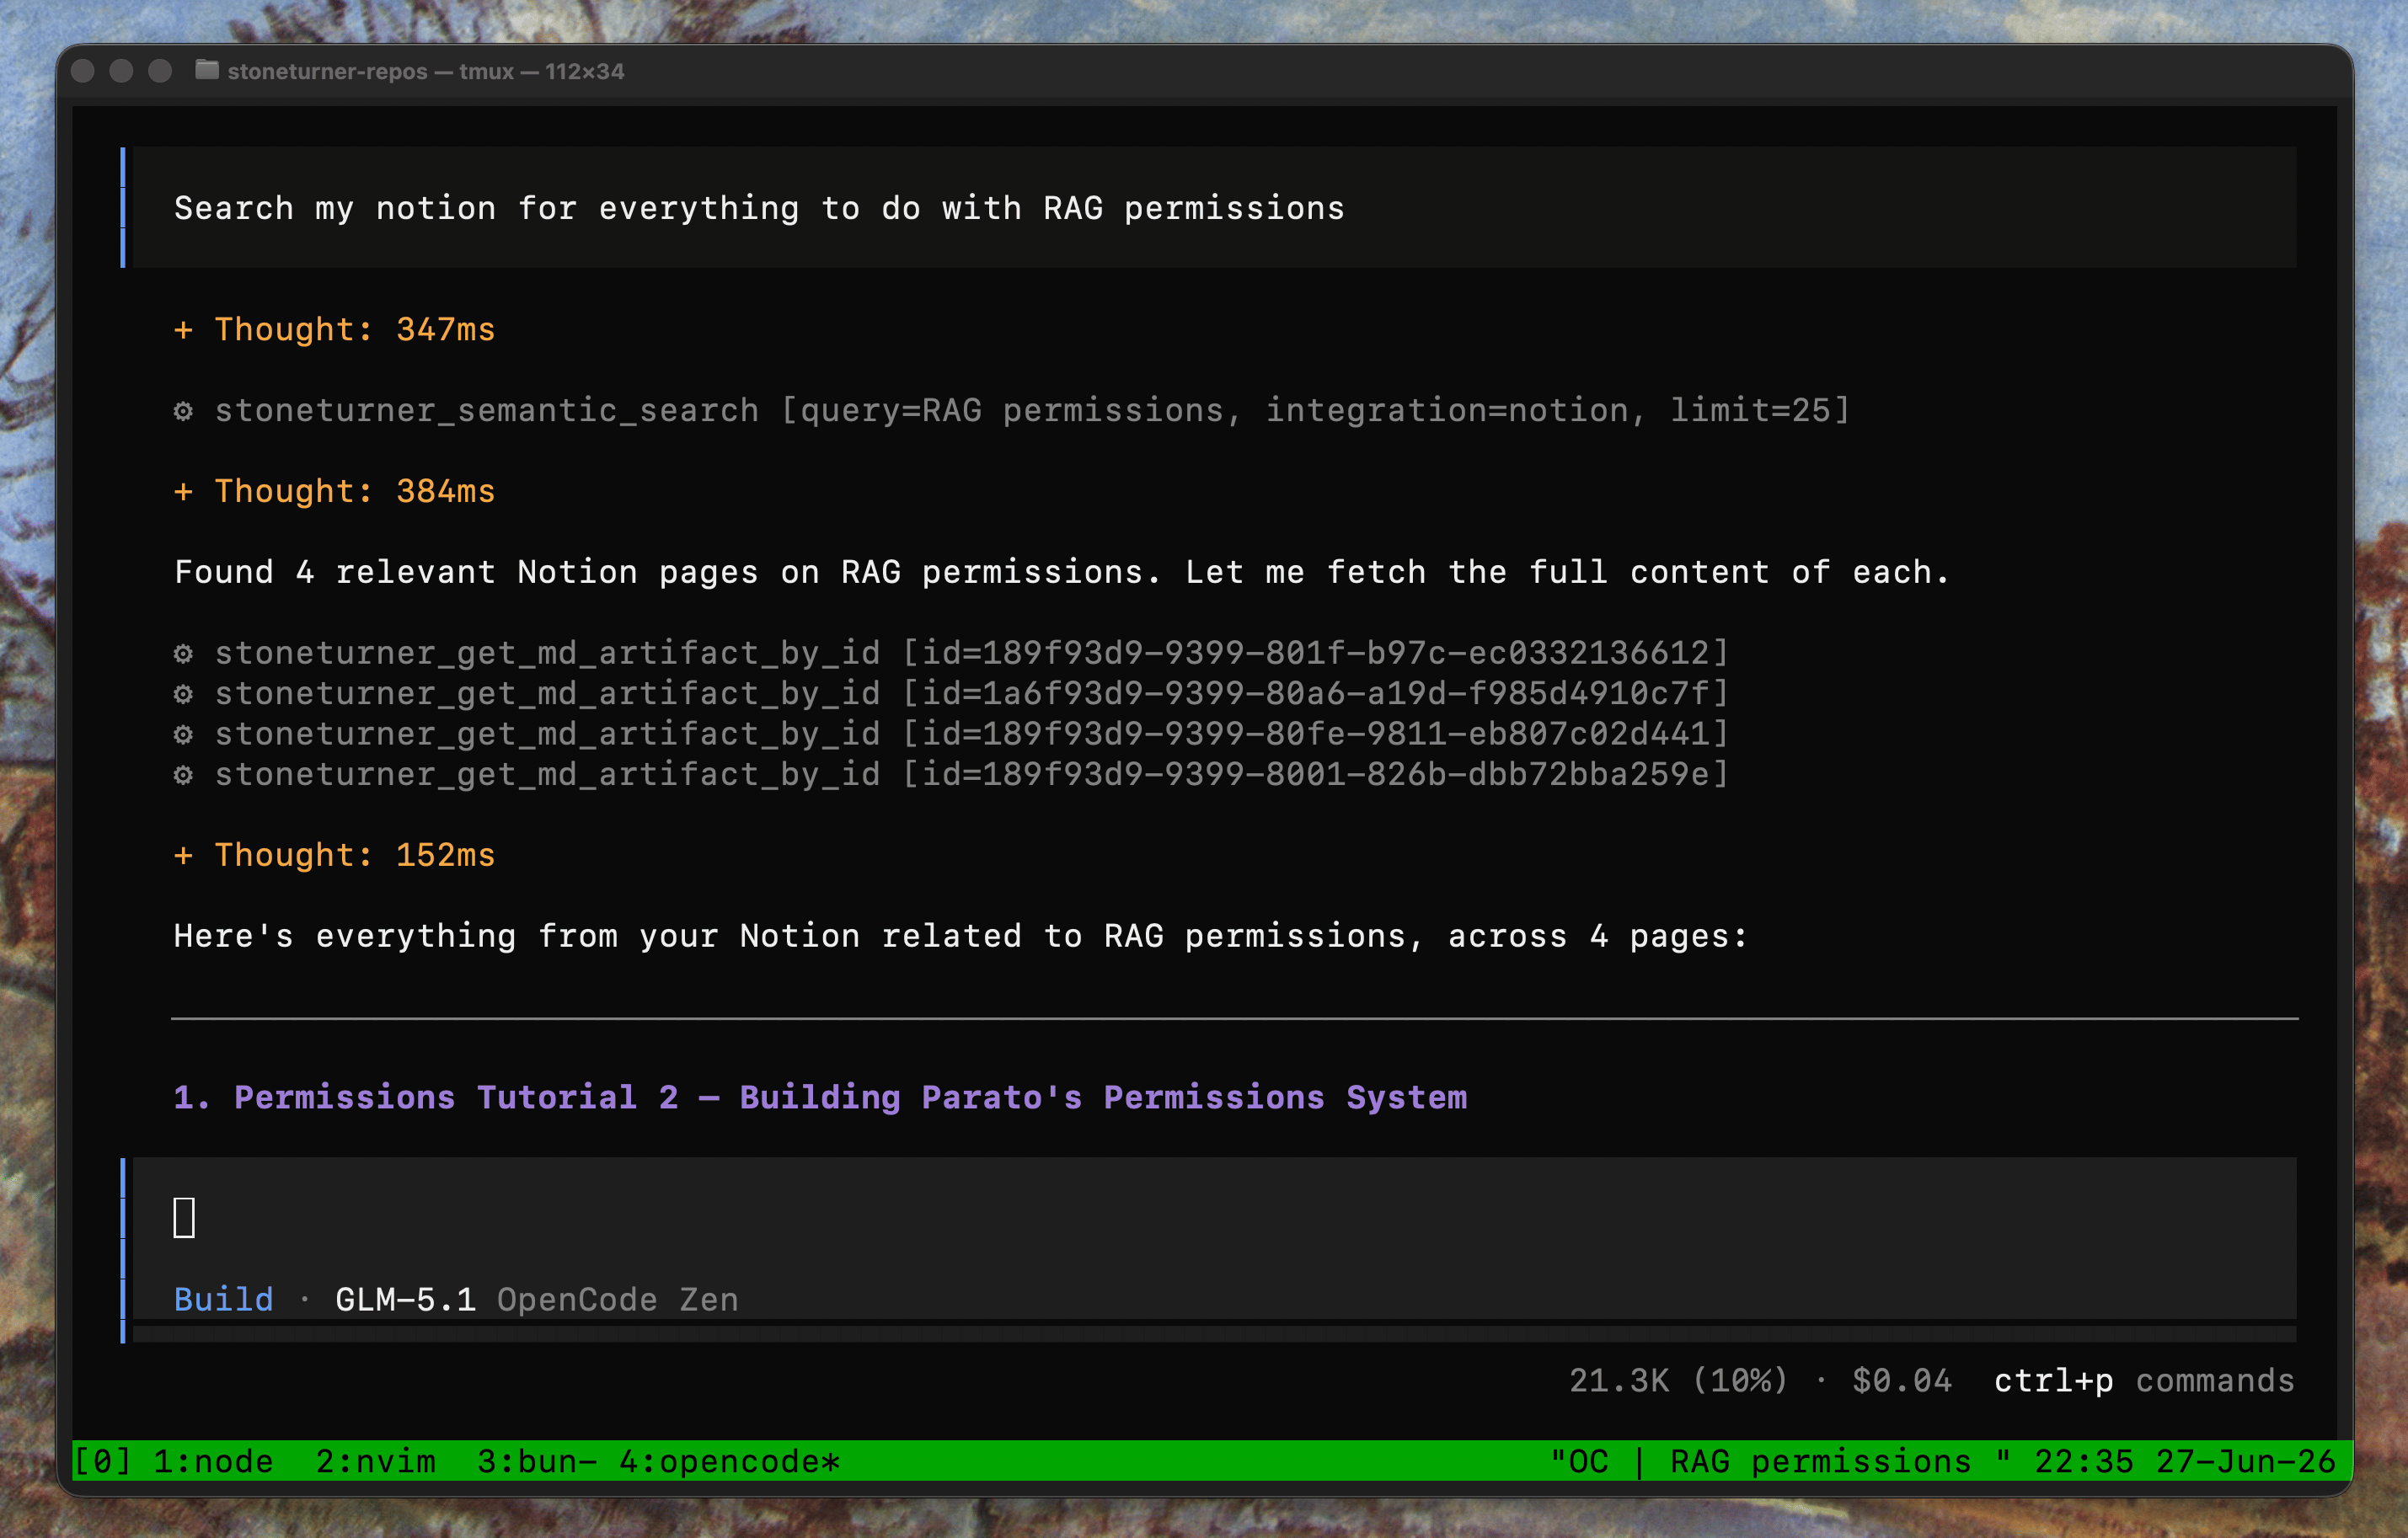Click the tmux session indicator [0]
The width and height of the screenshot is (2408, 1538).
tap(102, 1462)
